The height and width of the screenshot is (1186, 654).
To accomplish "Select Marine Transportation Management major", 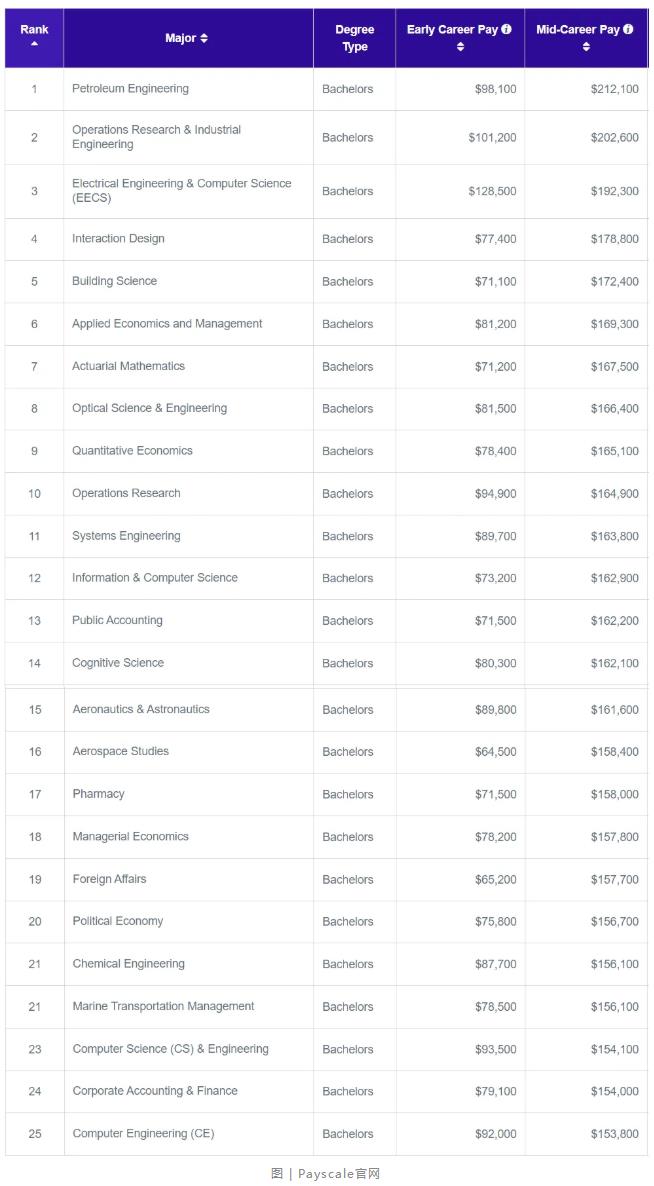I will [x=163, y=1006].
